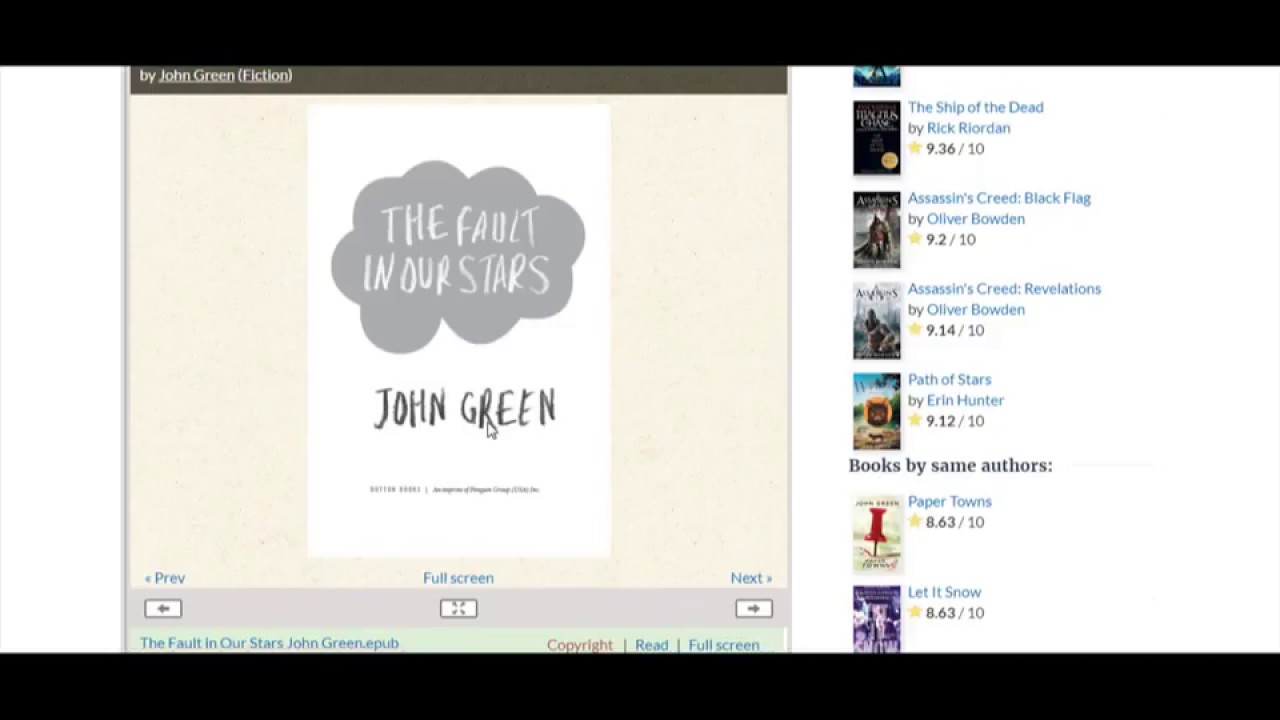Open The Fault in Our Stars John Green.epub link

269,642
